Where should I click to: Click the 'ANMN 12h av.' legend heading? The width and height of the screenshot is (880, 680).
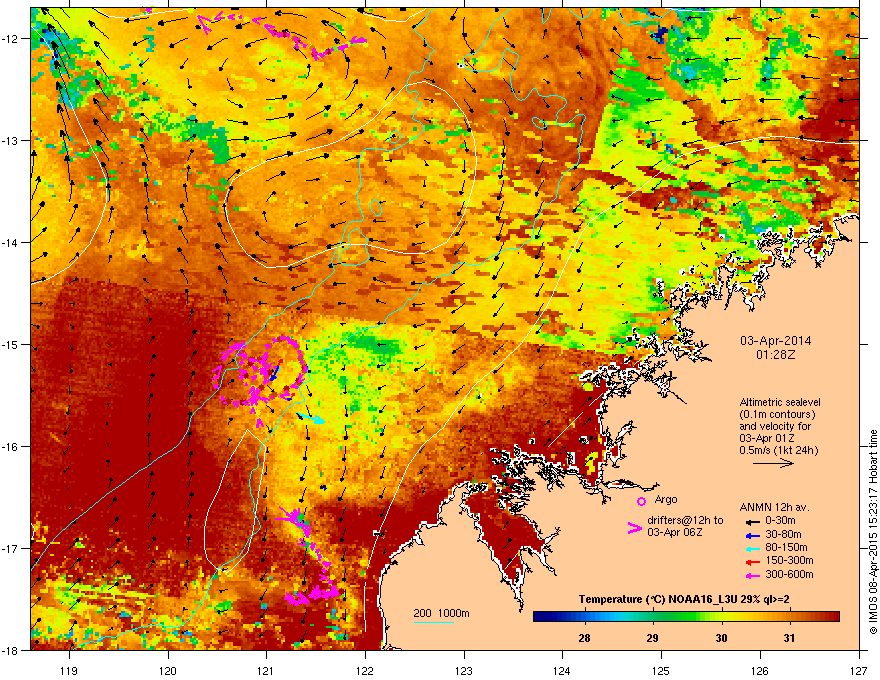click(x=774, y=507)
